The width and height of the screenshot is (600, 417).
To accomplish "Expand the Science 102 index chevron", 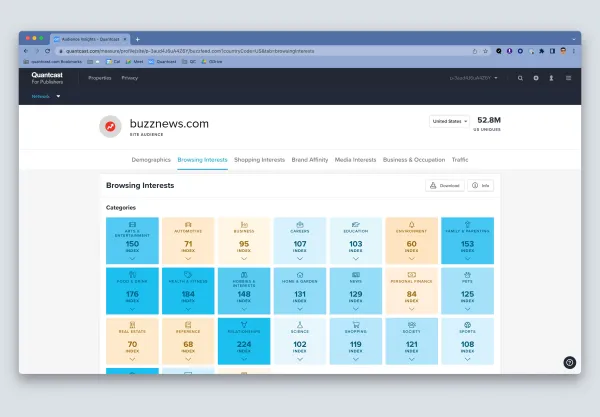I will [x=300, y=359].
